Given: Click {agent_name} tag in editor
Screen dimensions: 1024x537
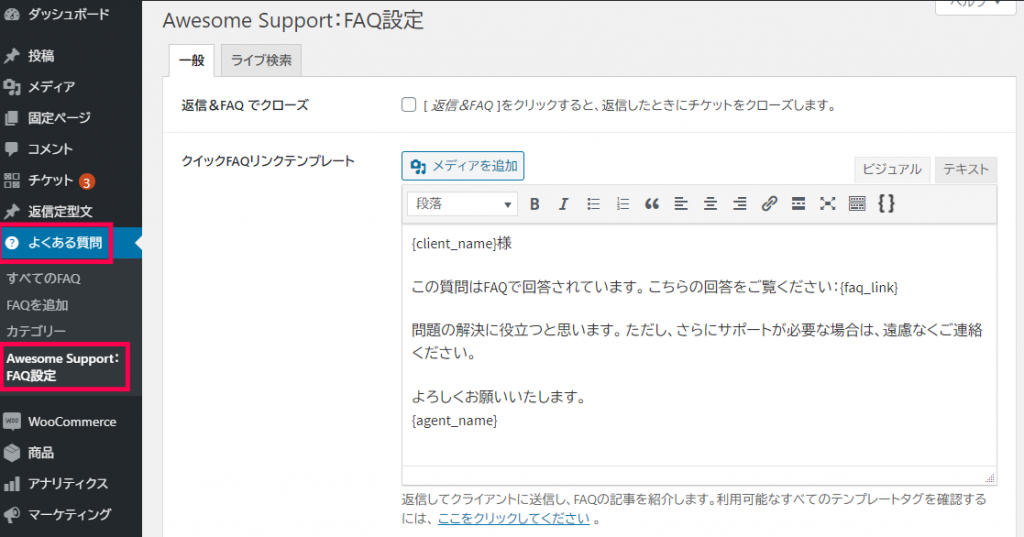Looking at the screenshot, I should pyautogui.click(x=455, y=421).
